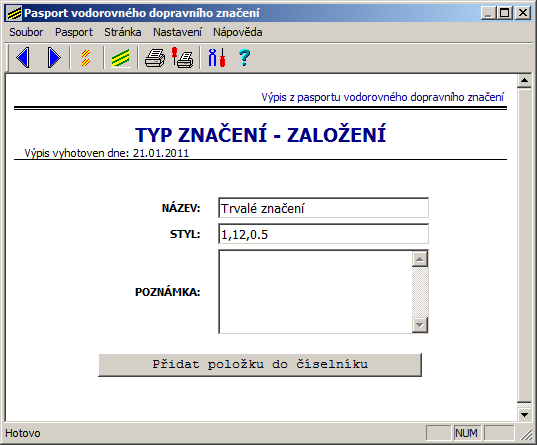Image resolution: width=537 pixels, height=445 pixels.
Task: Open the Nastavení menu
Action: [x=177, y=32]
